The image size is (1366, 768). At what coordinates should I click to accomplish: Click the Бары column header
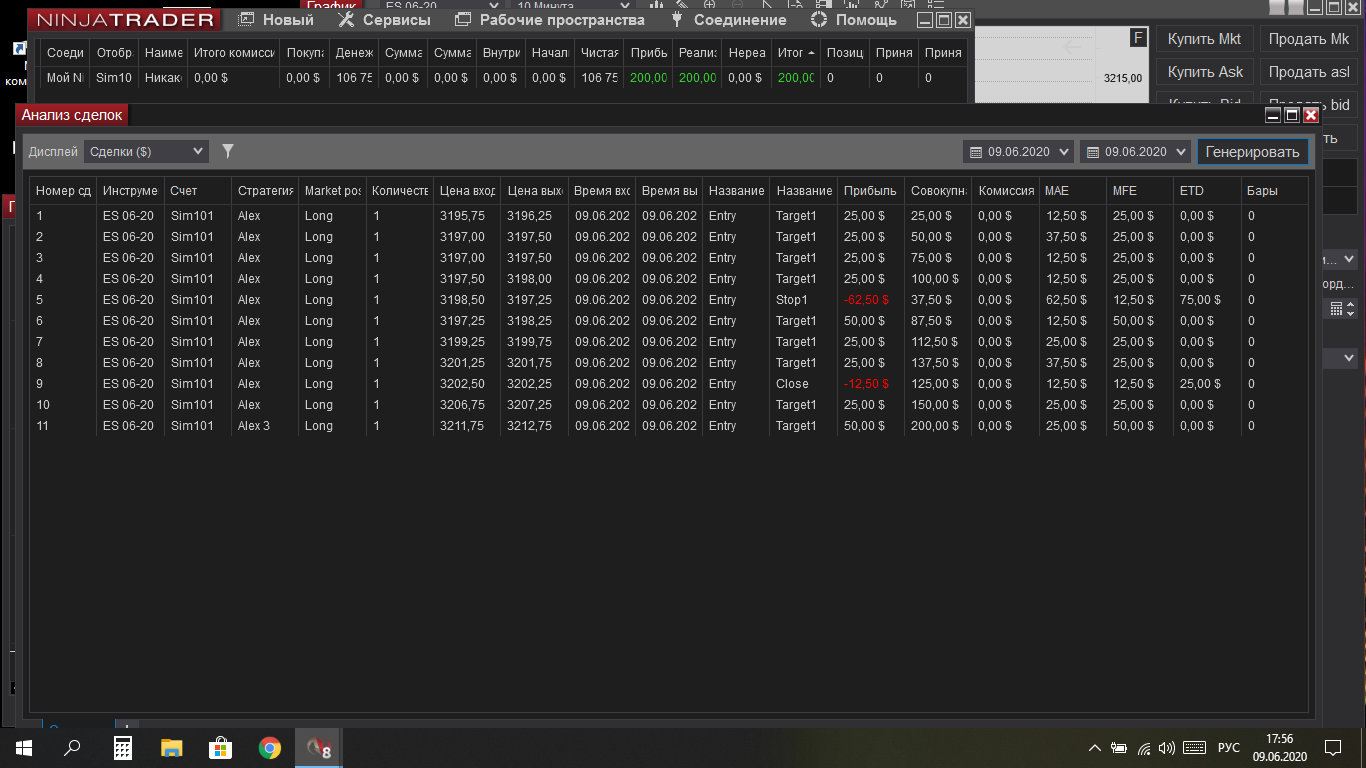[1274, 191]
